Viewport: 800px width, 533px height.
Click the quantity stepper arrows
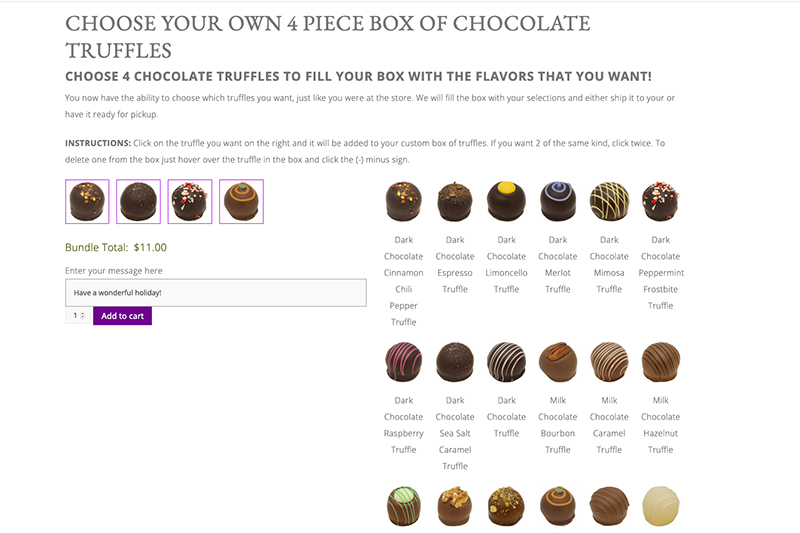tap(83, 316)
